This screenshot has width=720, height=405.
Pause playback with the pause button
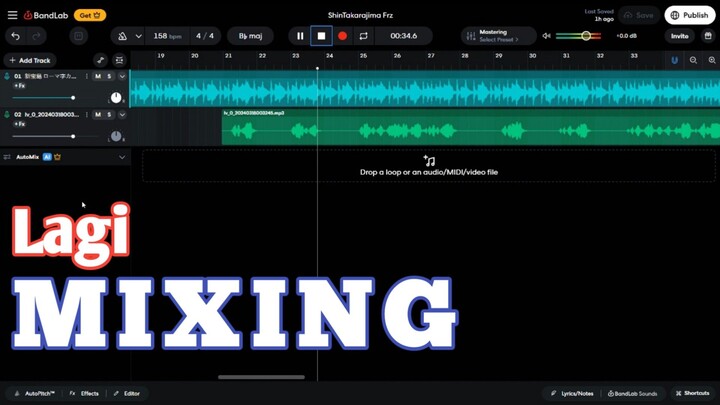(300, 36)
